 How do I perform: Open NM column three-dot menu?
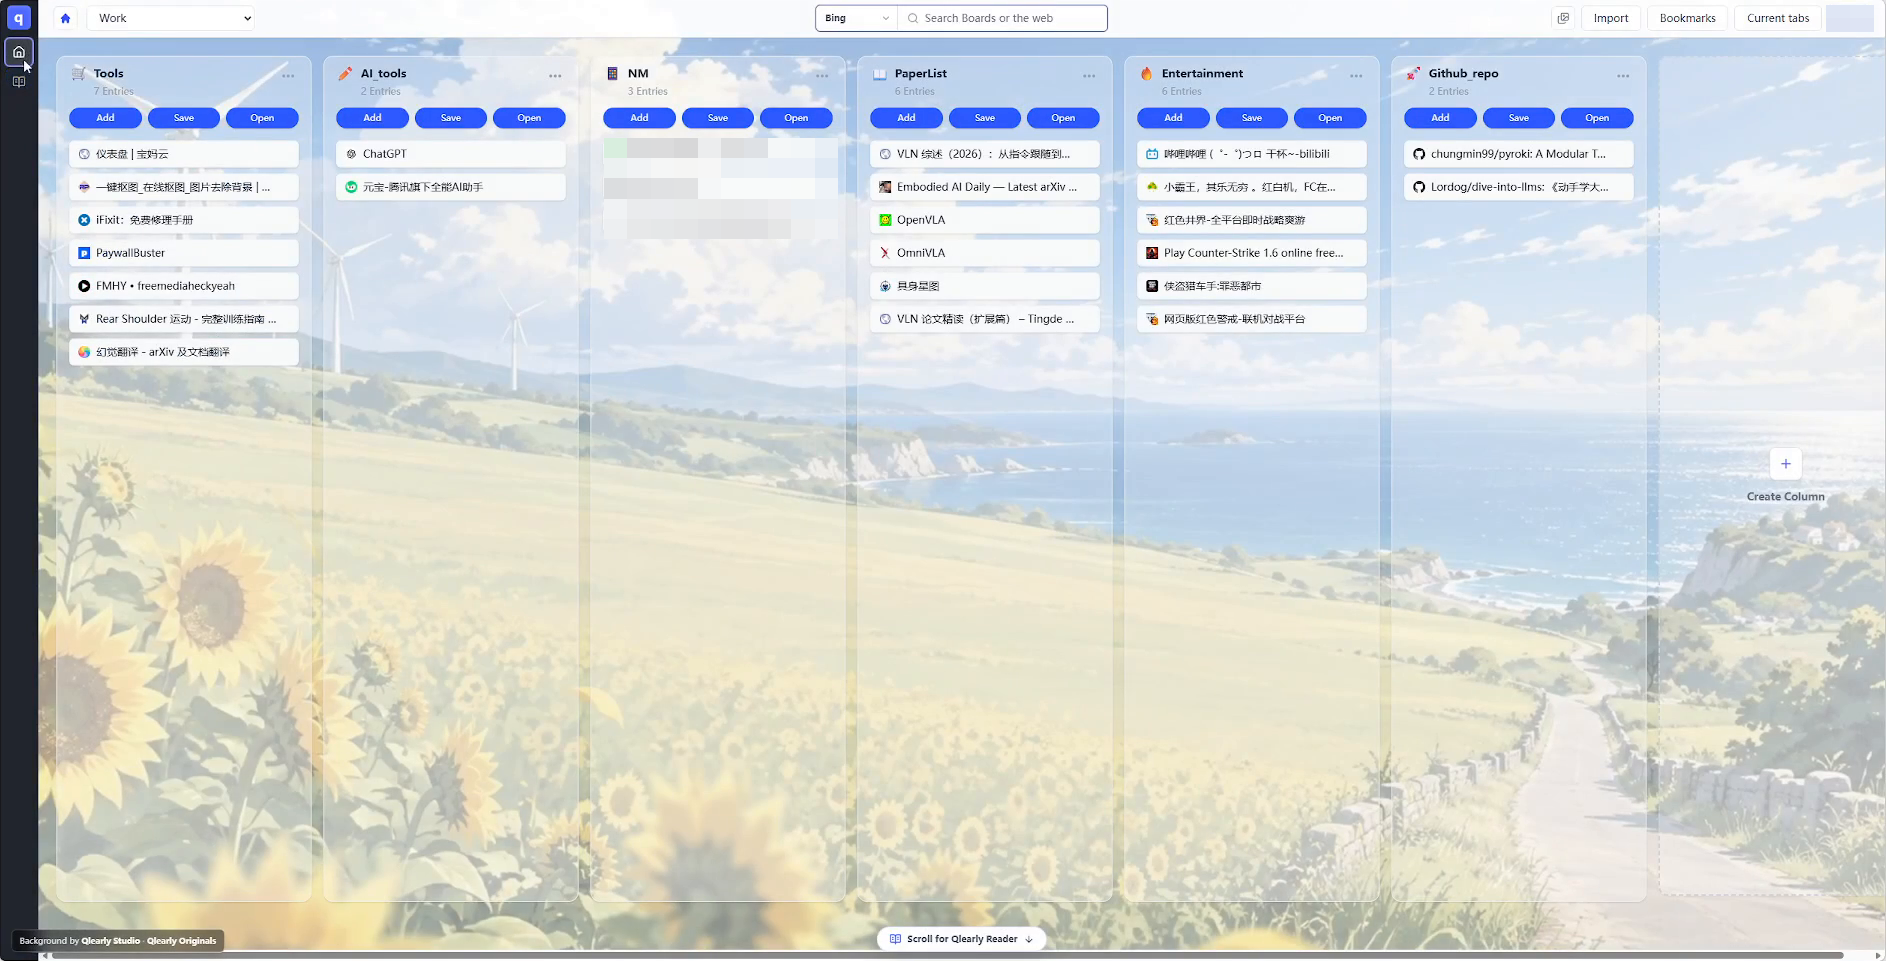point(822,76)
